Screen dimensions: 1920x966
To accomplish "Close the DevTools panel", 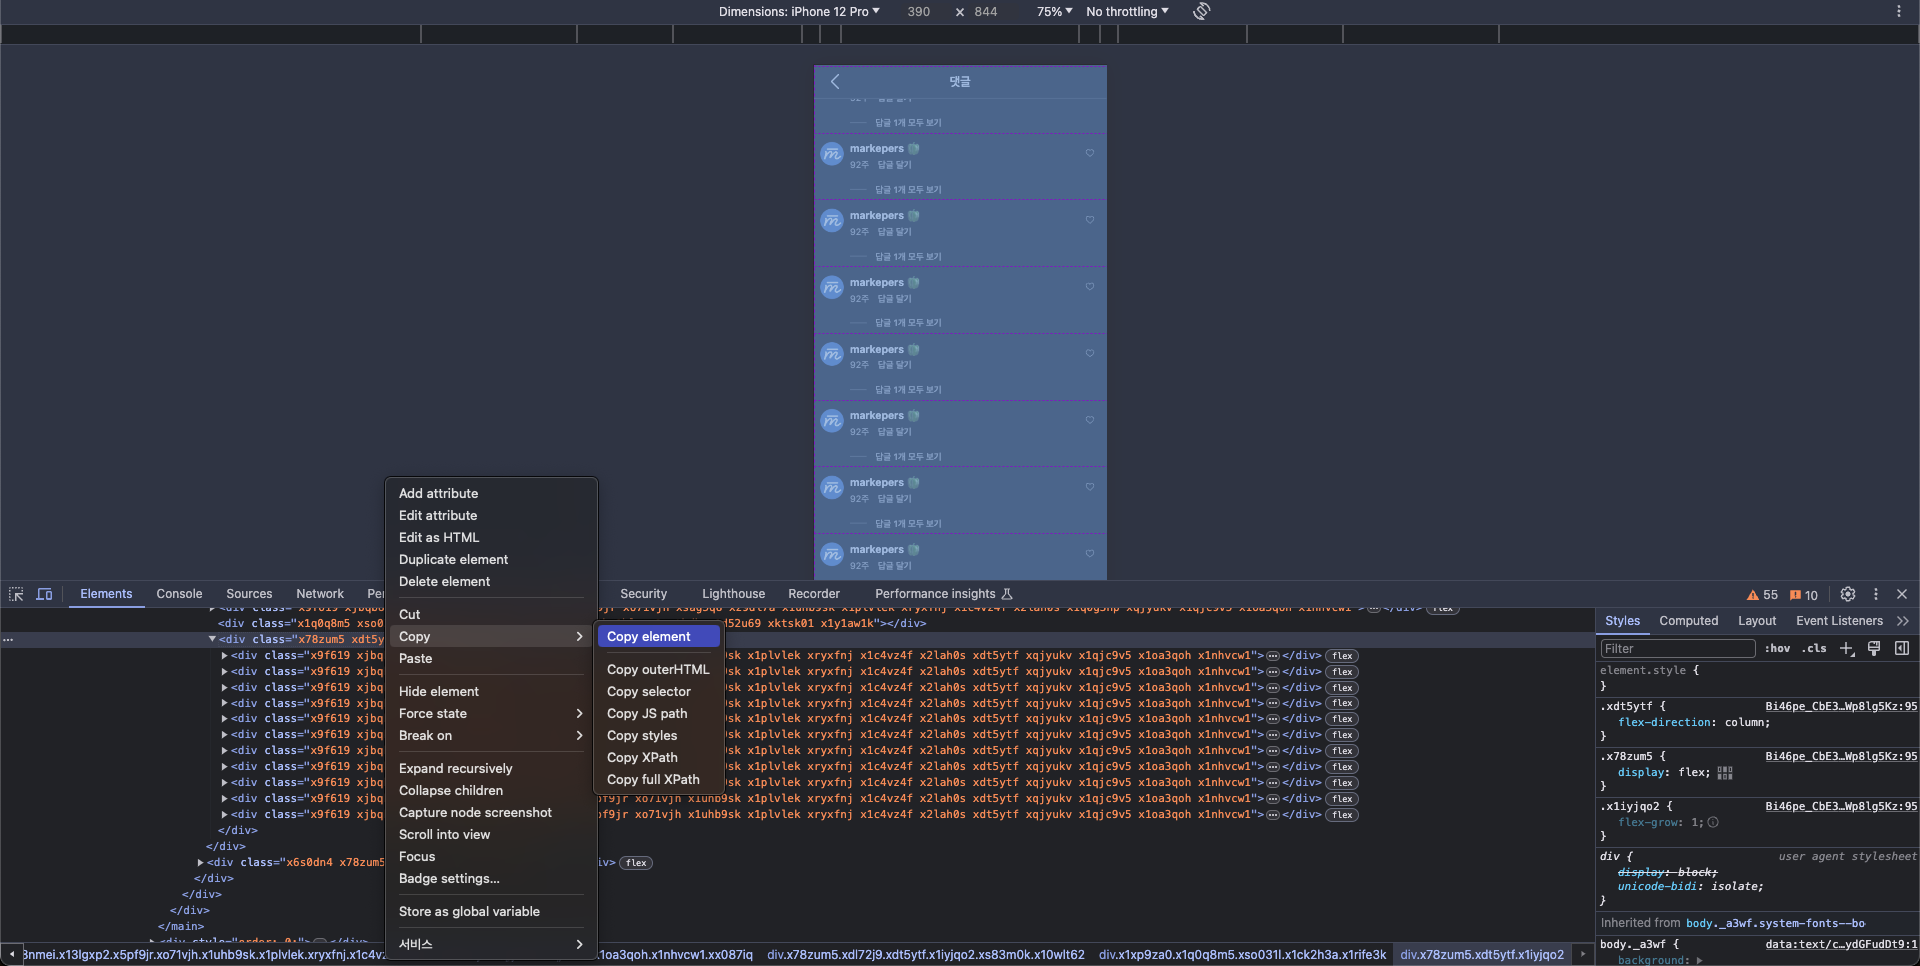I will 1902,594.
